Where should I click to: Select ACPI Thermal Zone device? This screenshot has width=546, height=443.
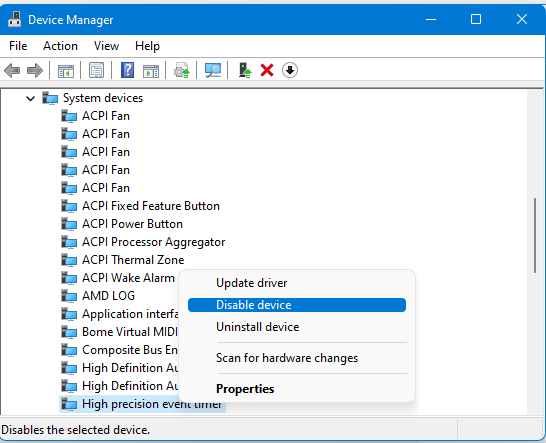tap(133, 260)
